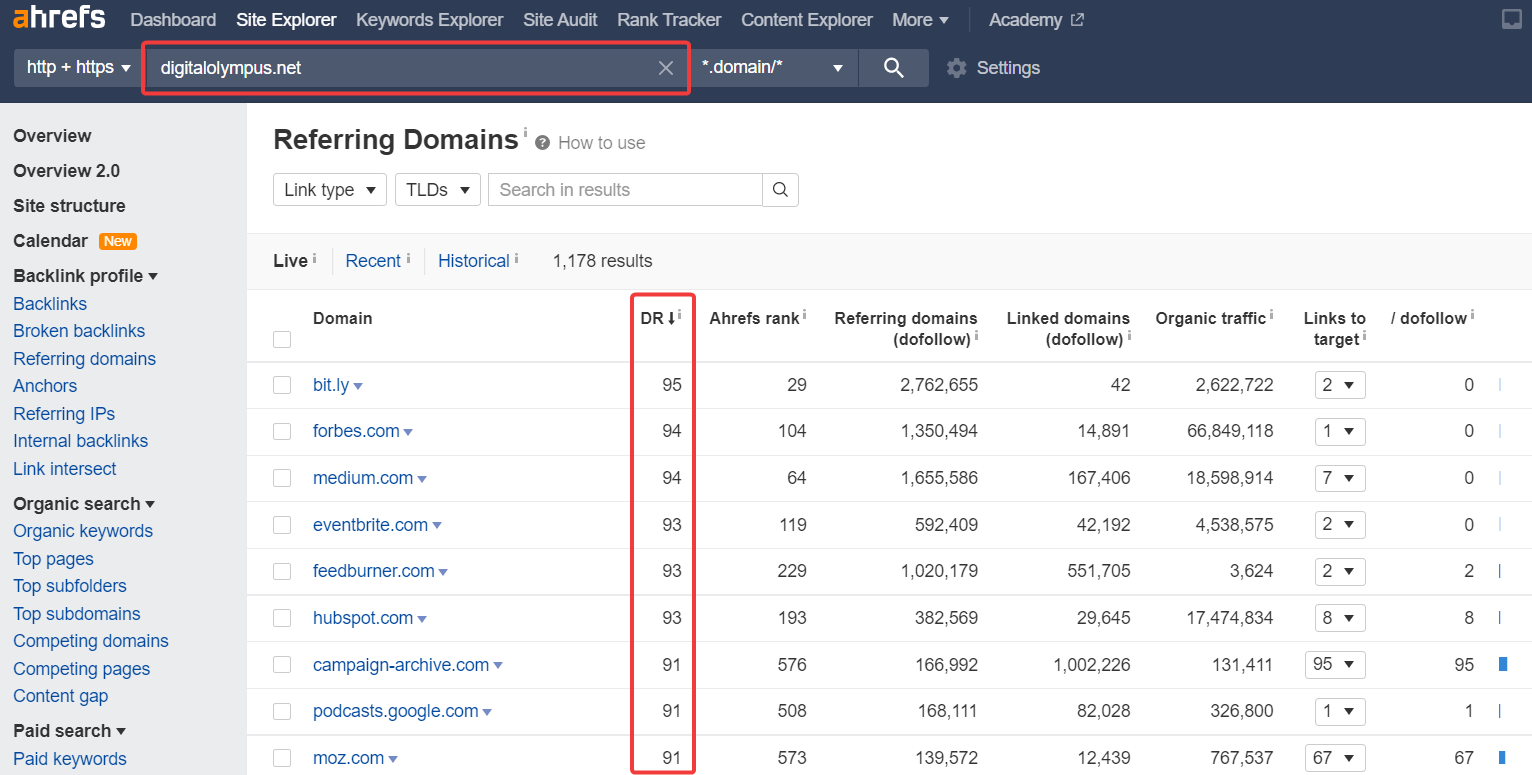The width and height of the screenshot is (1532, 775).
Task: Select the bit.ly row checkbox
Action: (282, 385)
